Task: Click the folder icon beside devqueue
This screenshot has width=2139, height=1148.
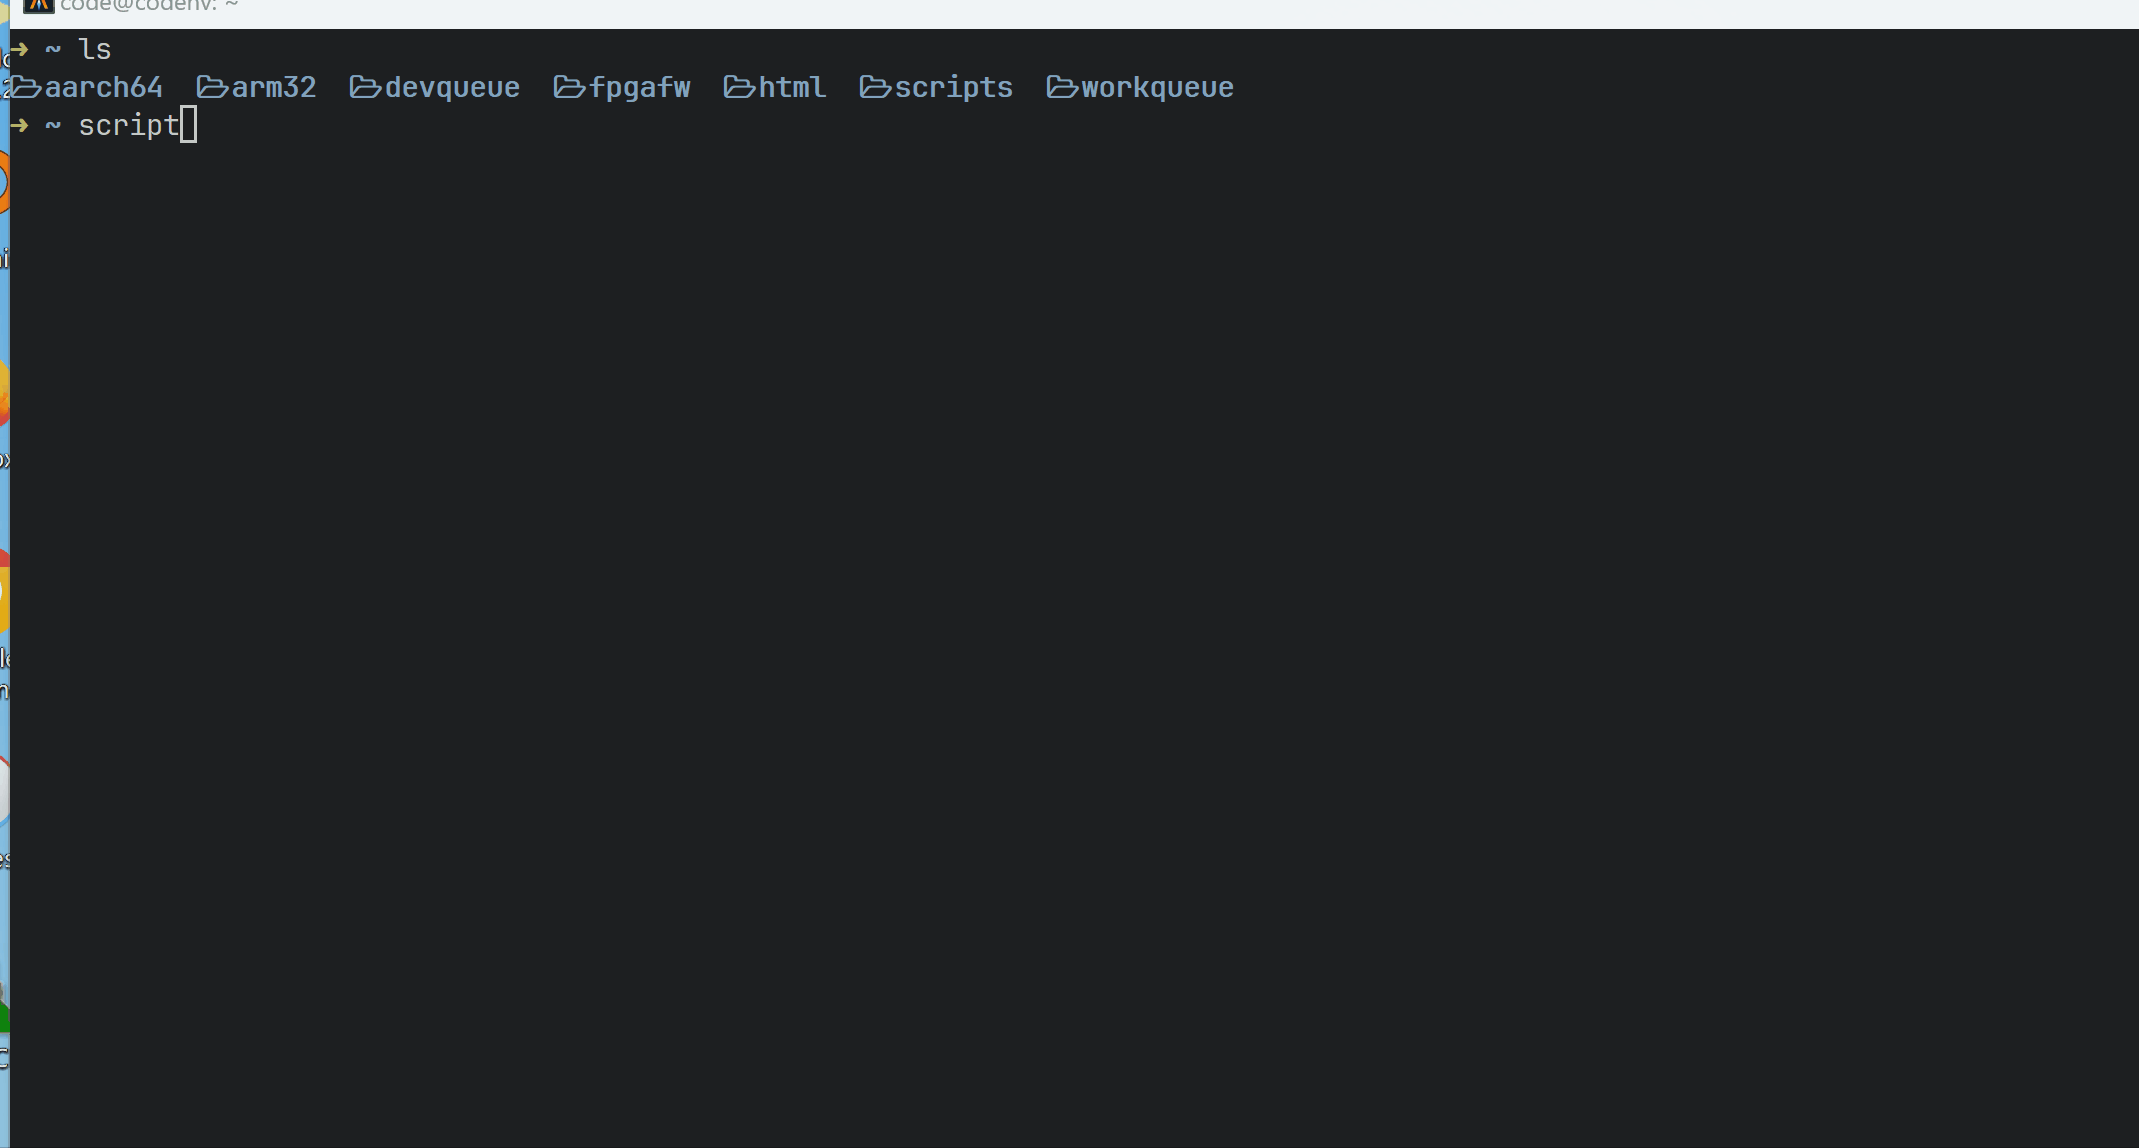Action: coord(365,87)
